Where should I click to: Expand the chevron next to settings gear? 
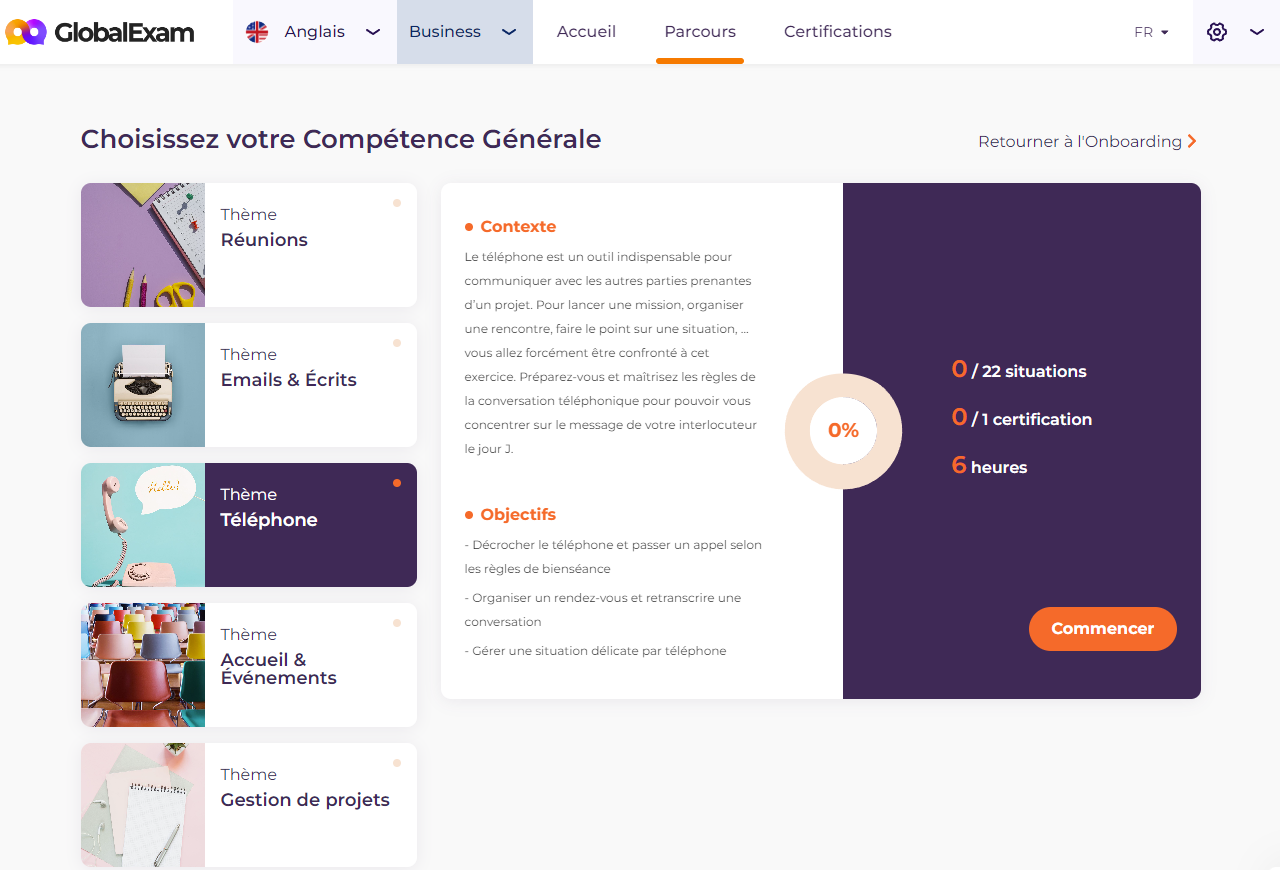click(1257, 32)
